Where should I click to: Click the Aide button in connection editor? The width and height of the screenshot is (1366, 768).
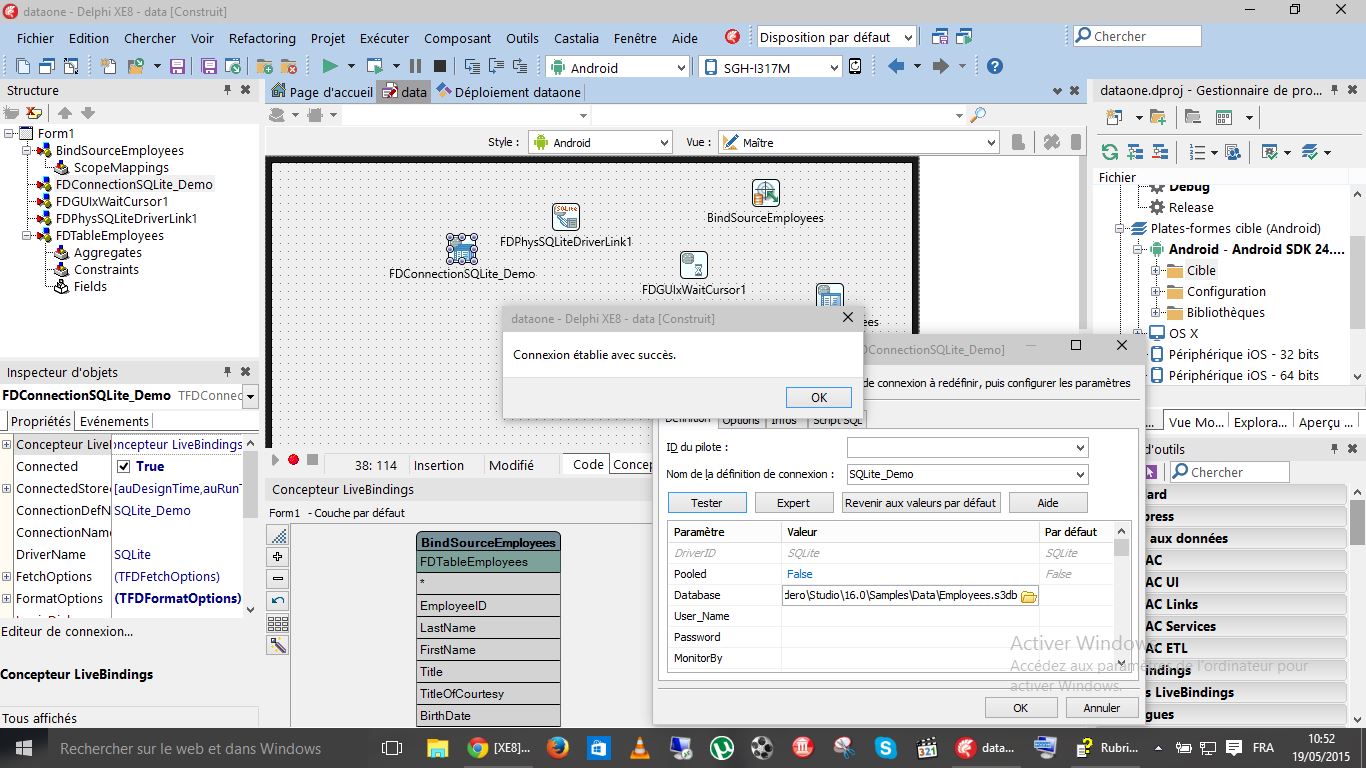point(1048,502)
